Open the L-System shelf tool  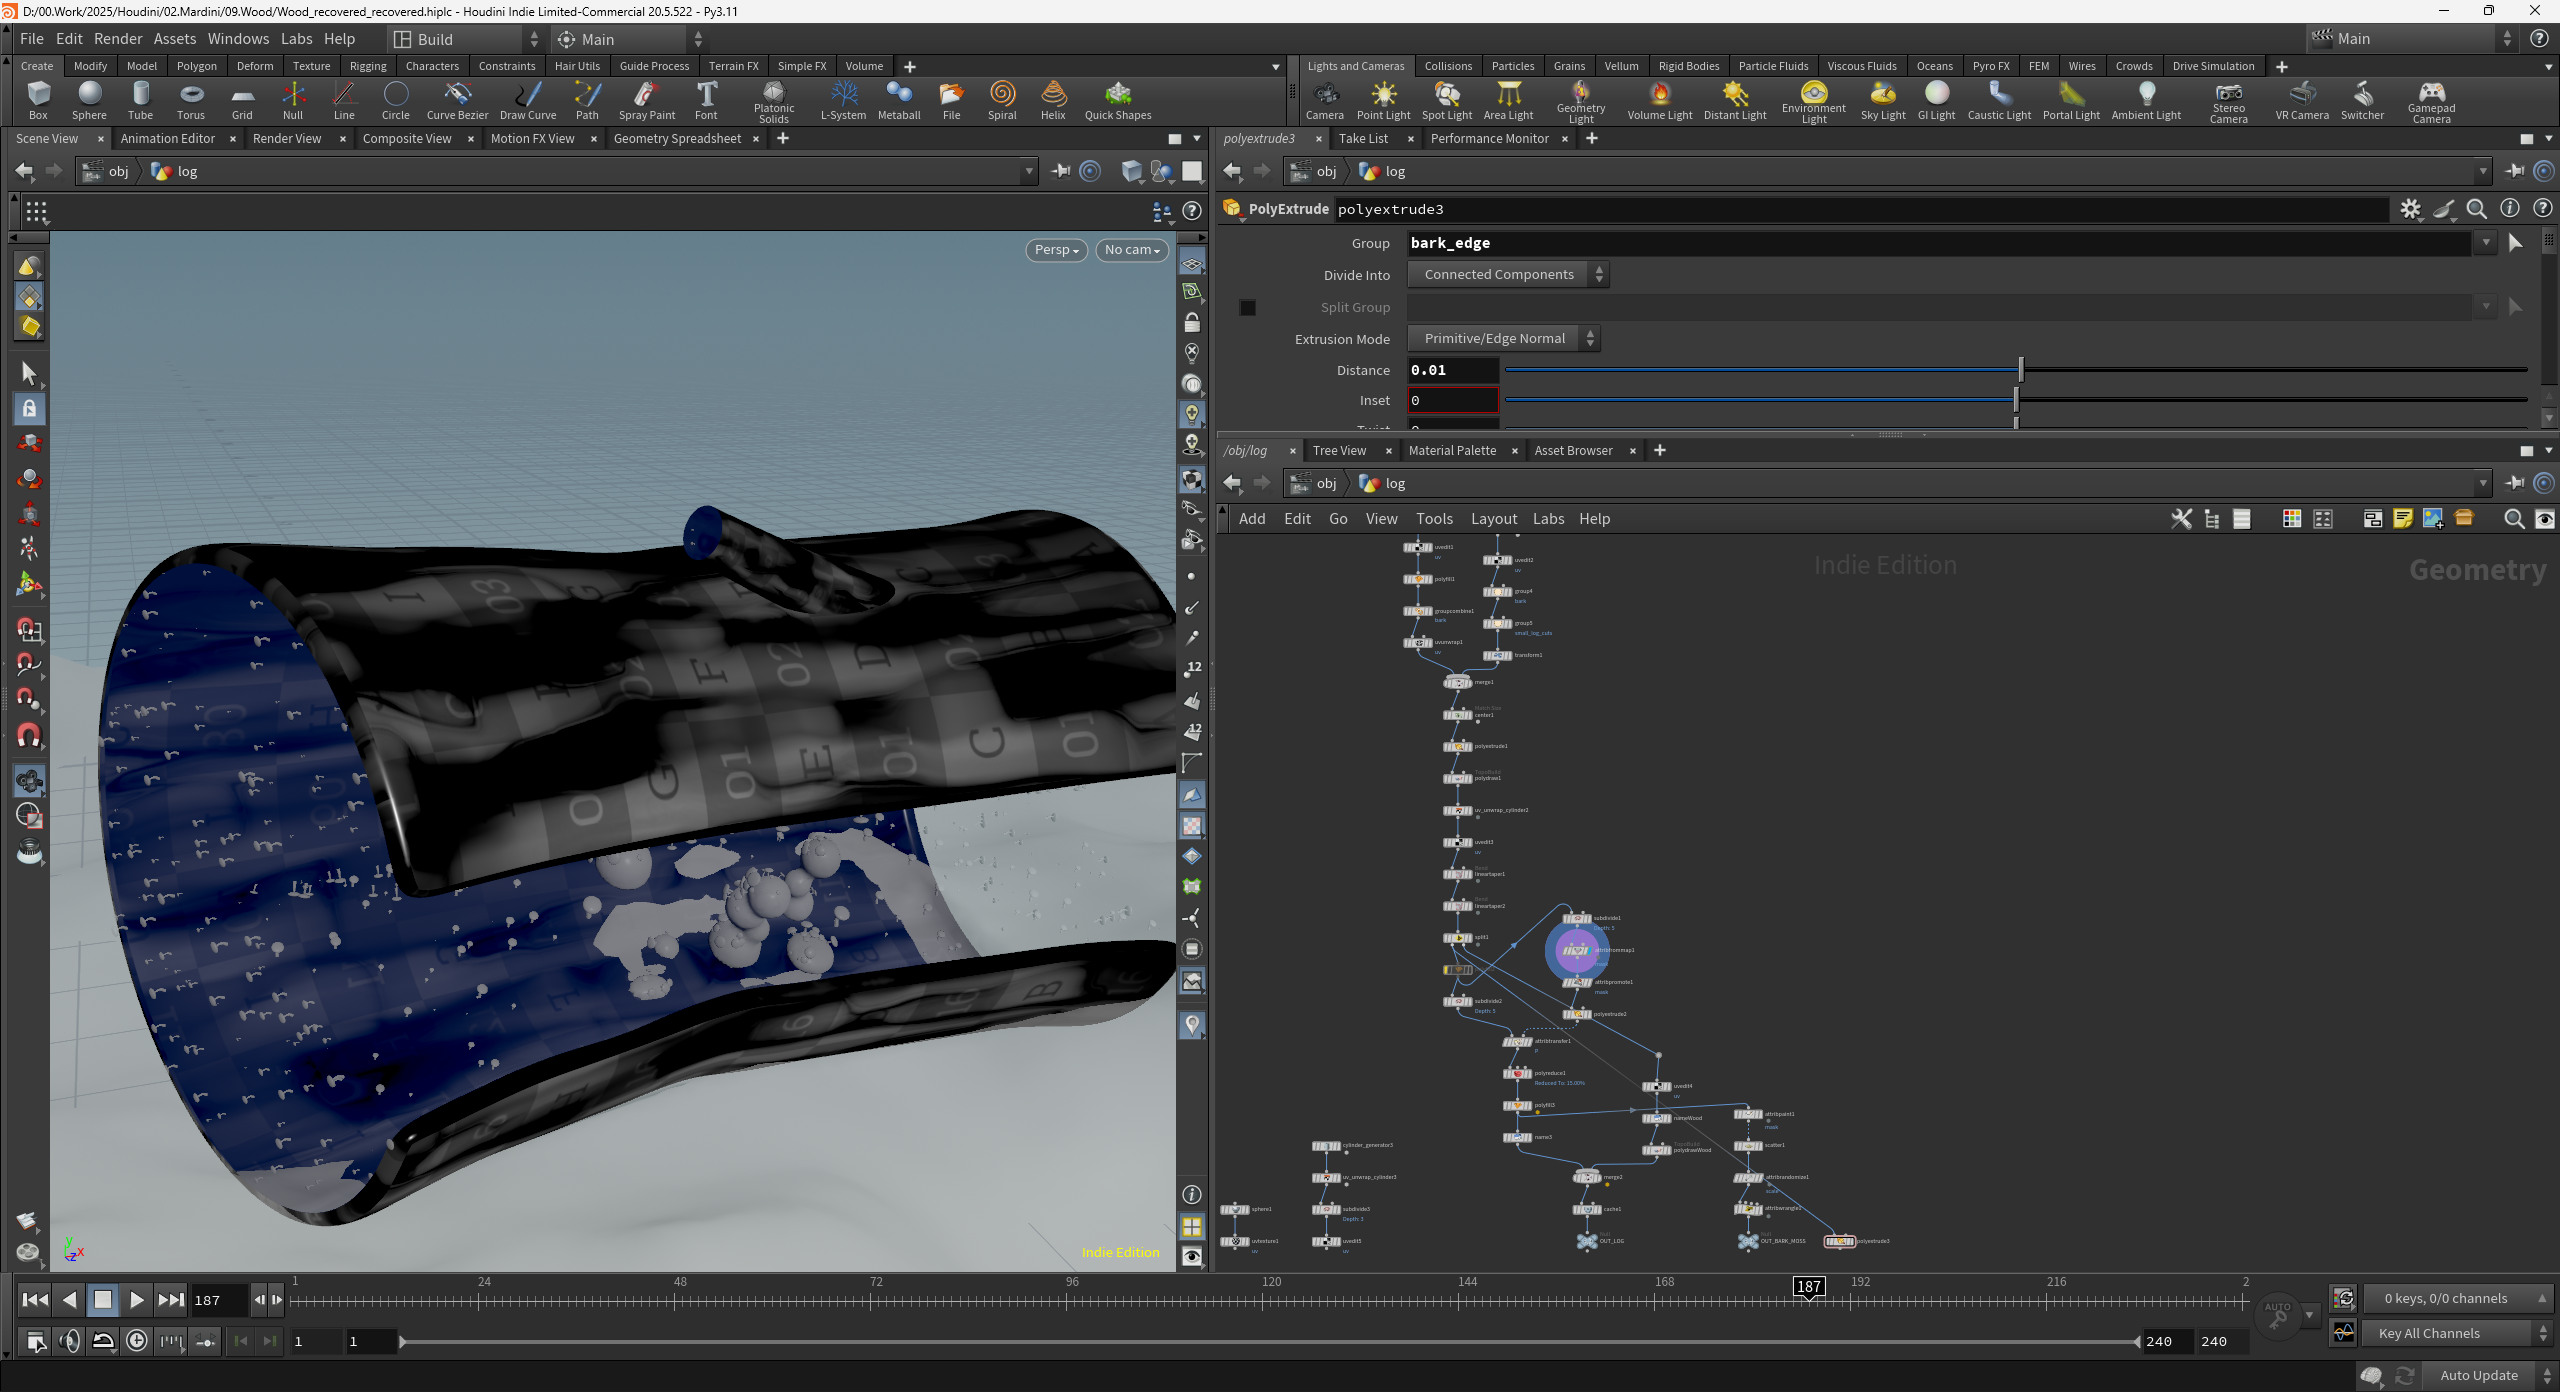click(843, 101)
